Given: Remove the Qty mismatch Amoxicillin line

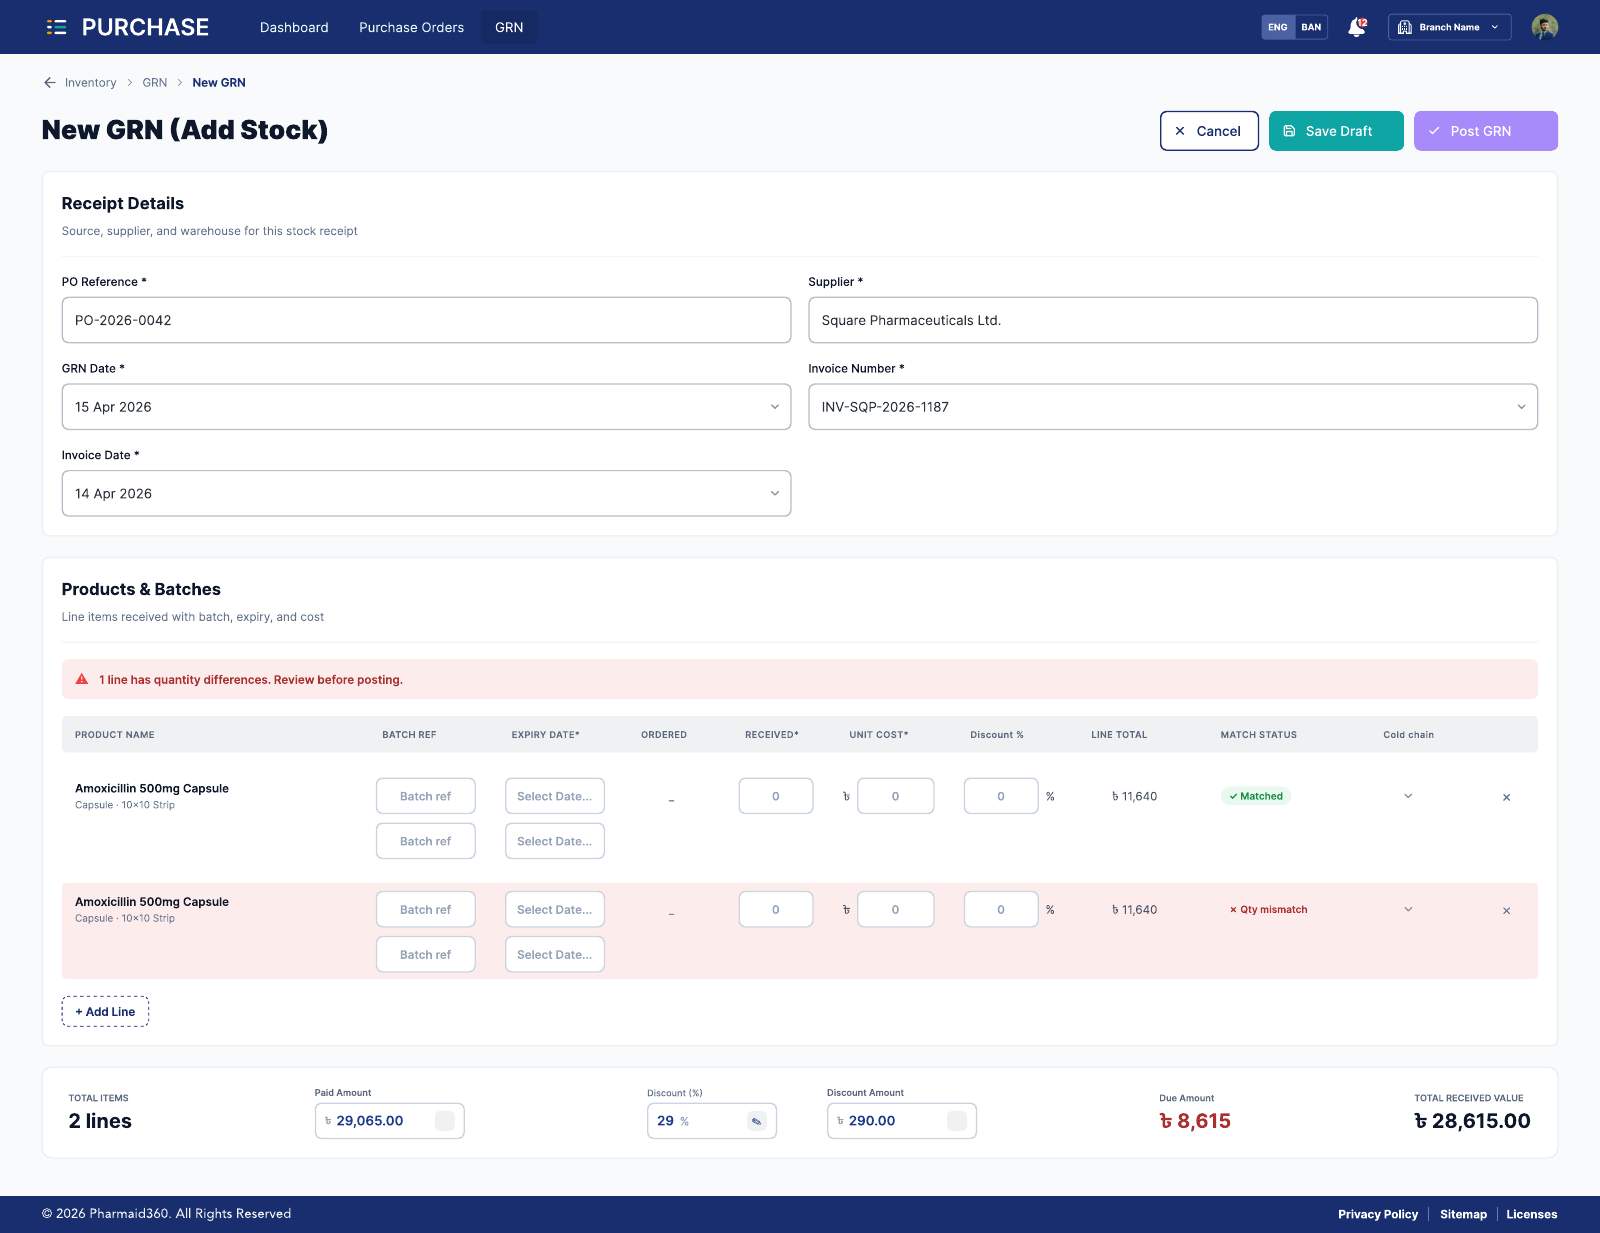Looking at the screenshot, I should point(1506,910).
